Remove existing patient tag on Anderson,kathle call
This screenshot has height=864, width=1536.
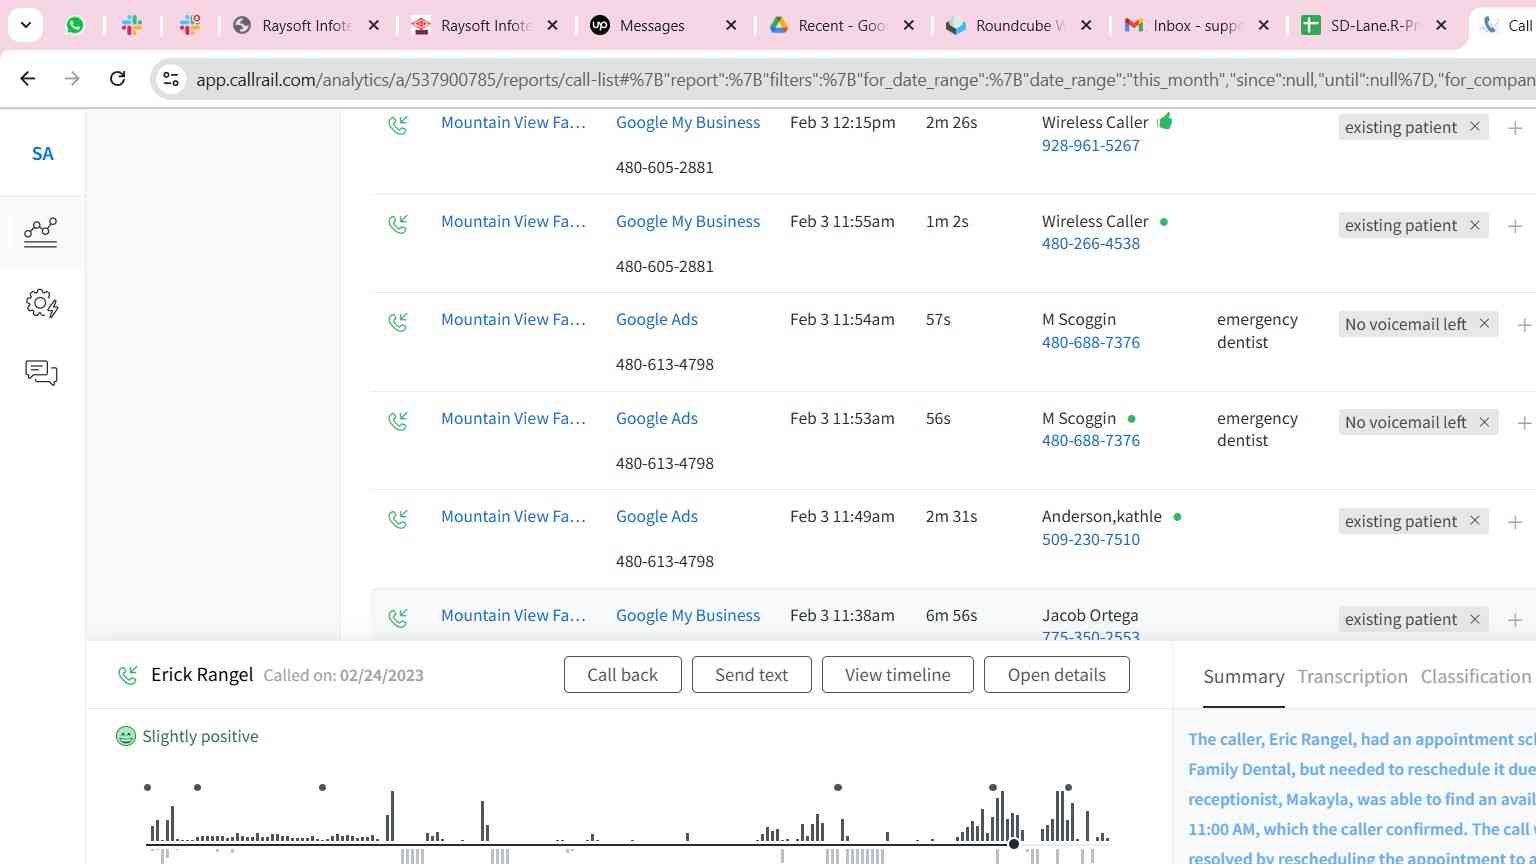(x=1474, y=521)
